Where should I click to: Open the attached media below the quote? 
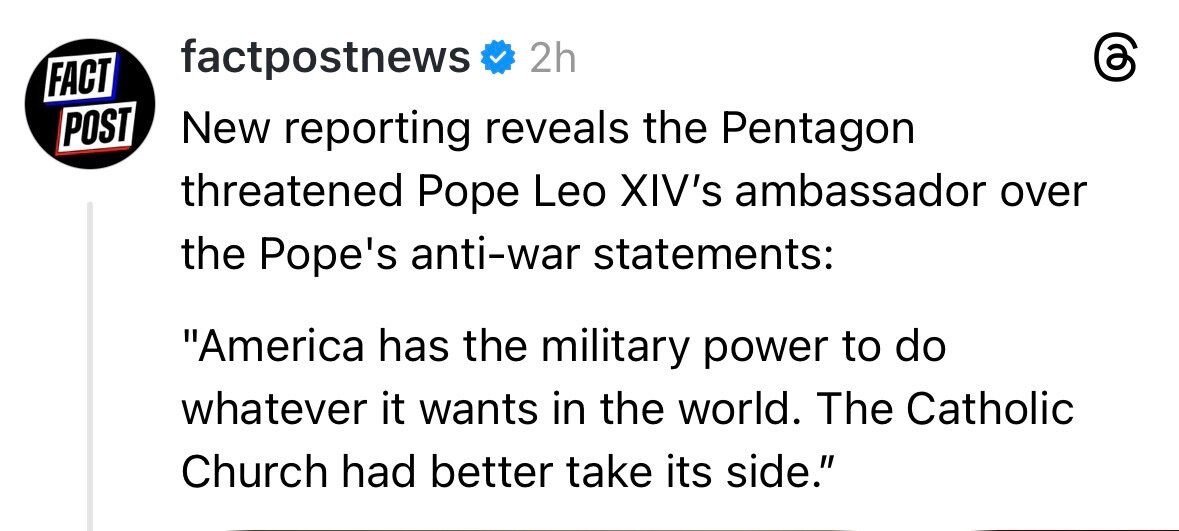coord(640,527)
